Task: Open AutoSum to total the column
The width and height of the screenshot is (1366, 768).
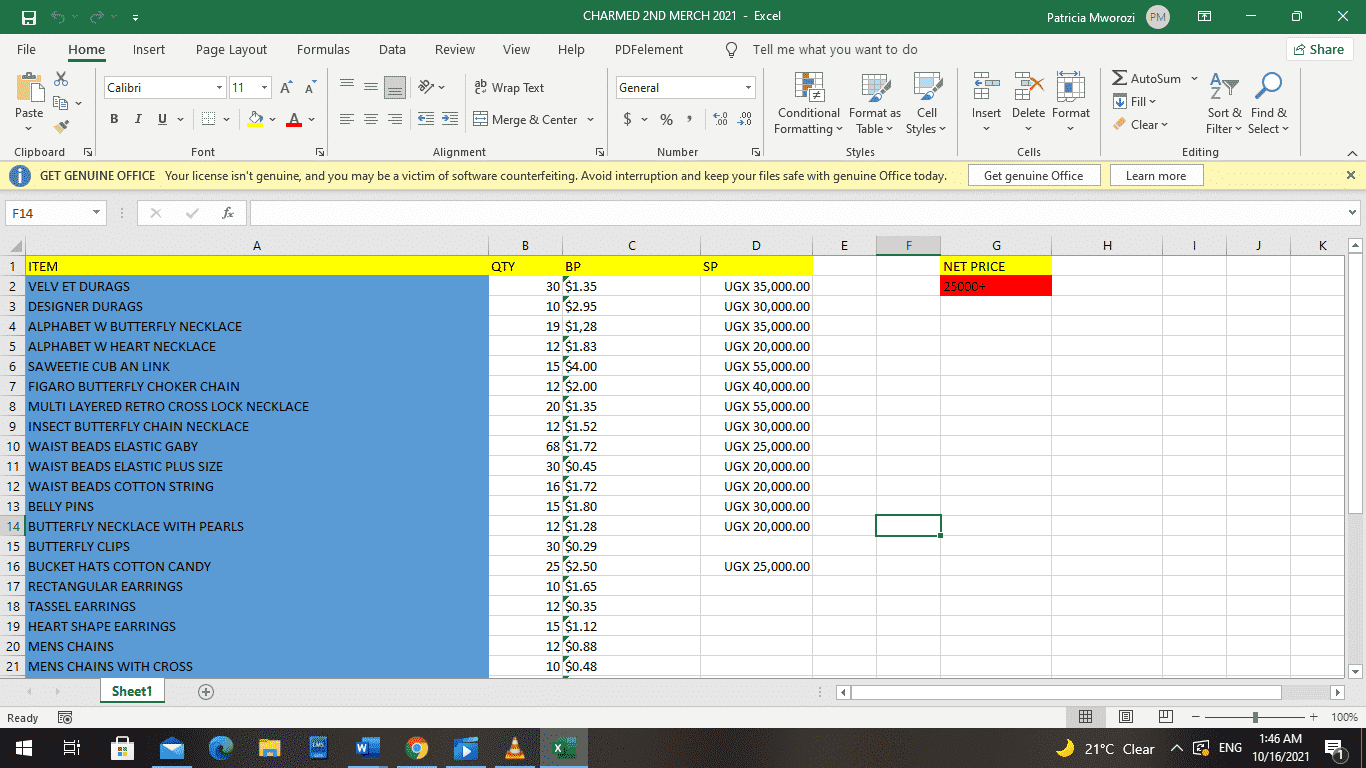Action: [1150, 78]
